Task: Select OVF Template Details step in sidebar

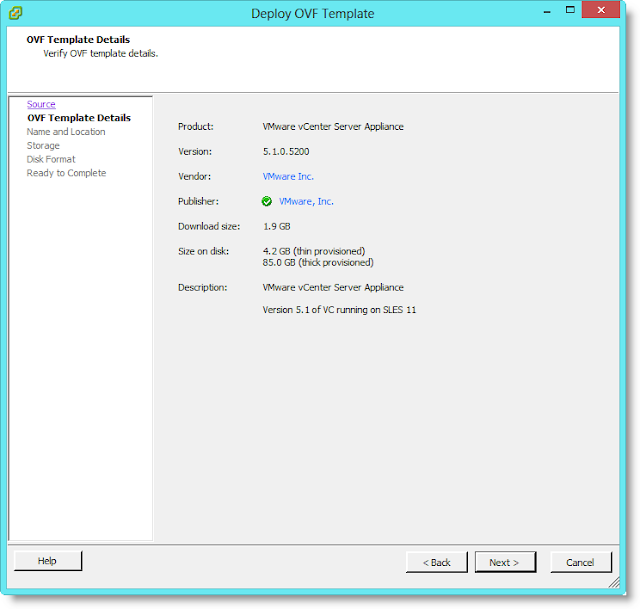Action: pos(79,118)
